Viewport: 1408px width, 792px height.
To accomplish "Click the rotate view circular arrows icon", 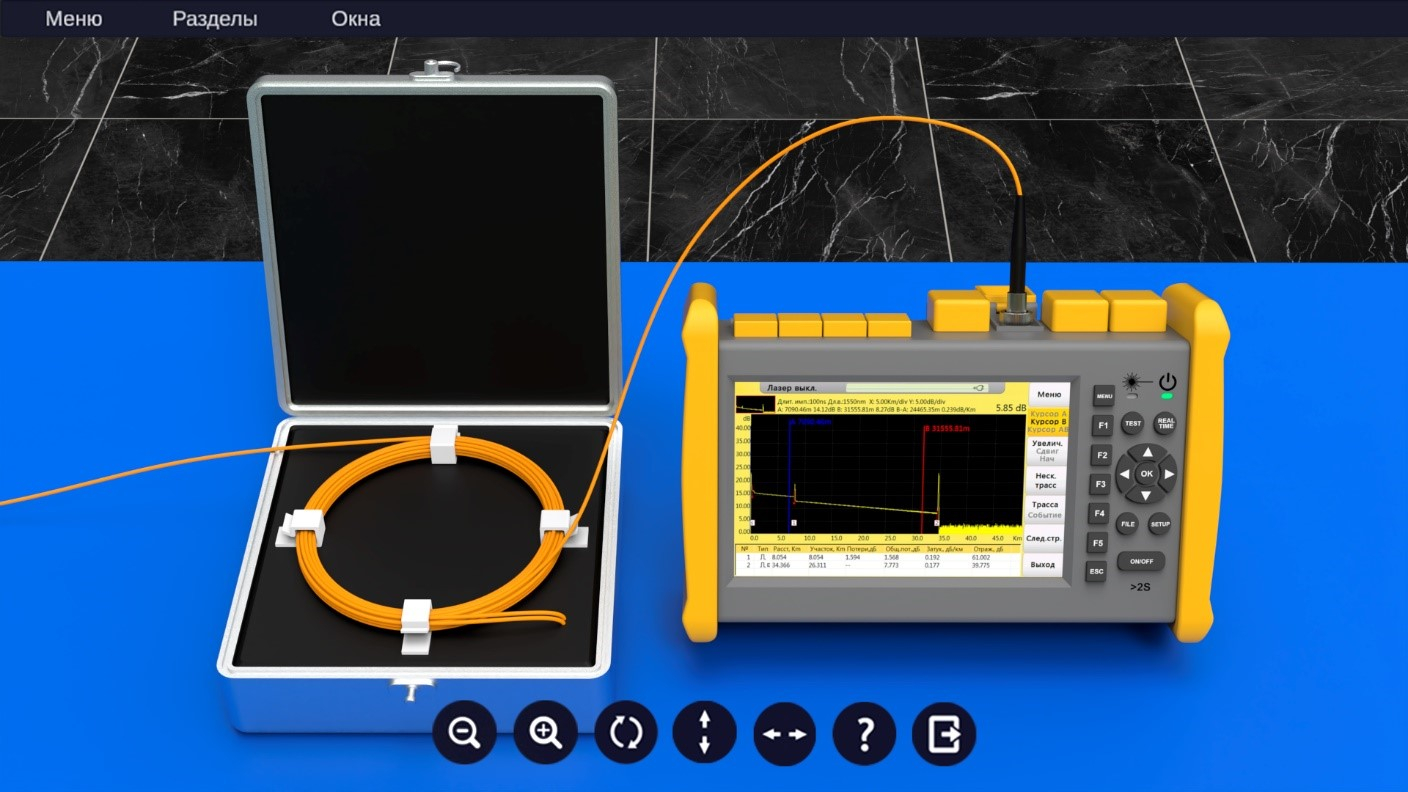I will [625, 733].
